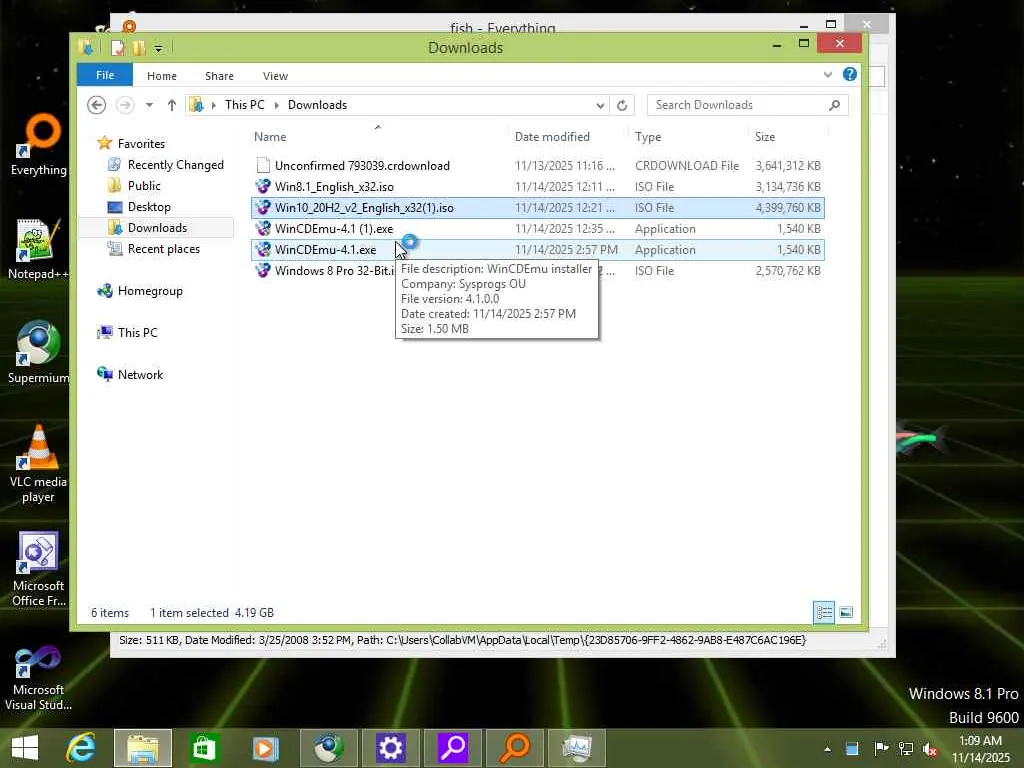Click the size cell '3,641,312 KB'
Screen dimensions: 1024x768
point(788,166)
